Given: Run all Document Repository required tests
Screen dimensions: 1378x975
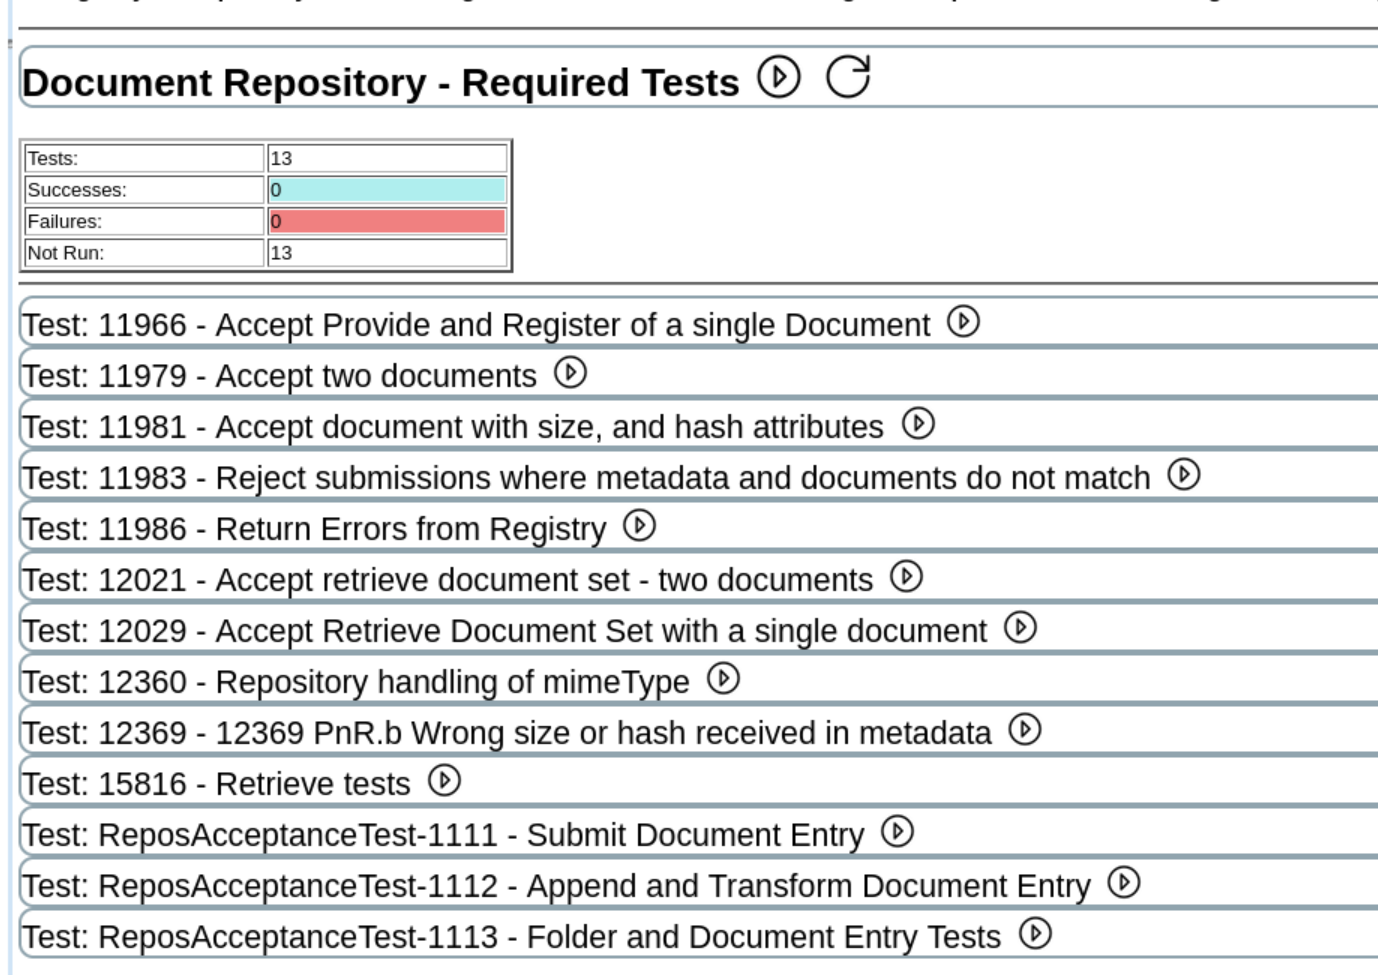Looking at the screenshot, I should 778,77.
